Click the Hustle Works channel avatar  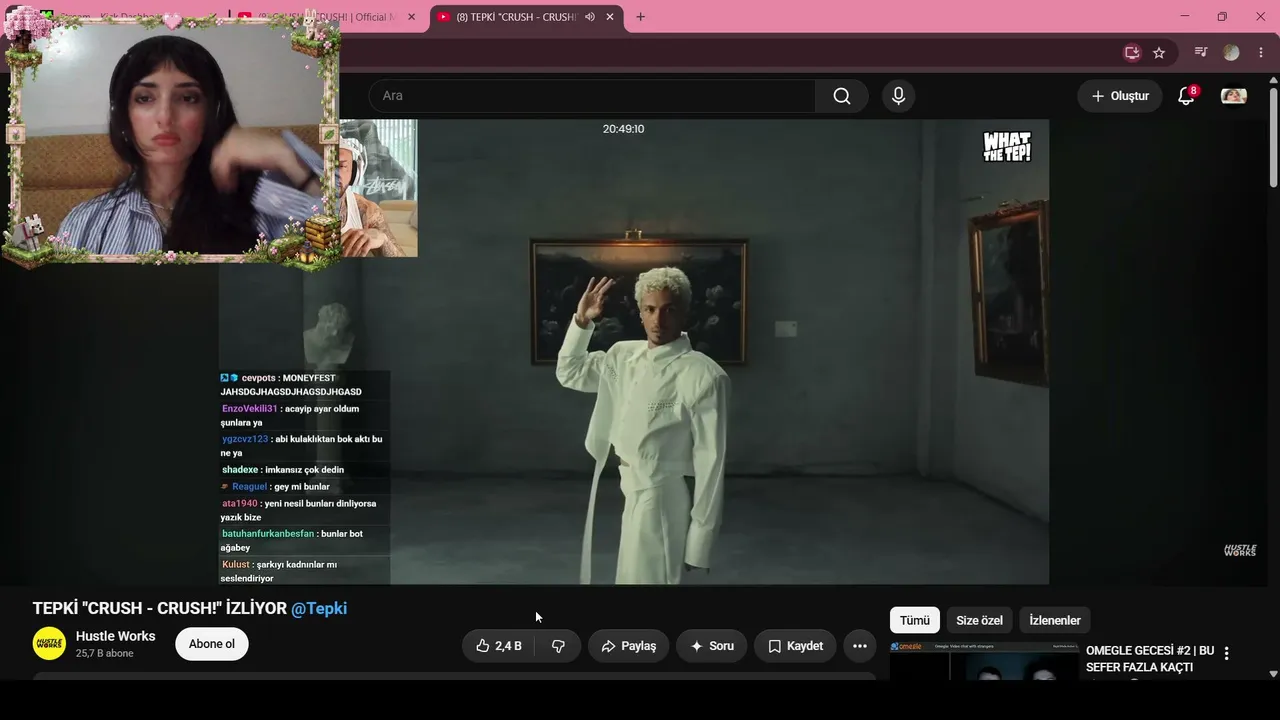(49, 644)
